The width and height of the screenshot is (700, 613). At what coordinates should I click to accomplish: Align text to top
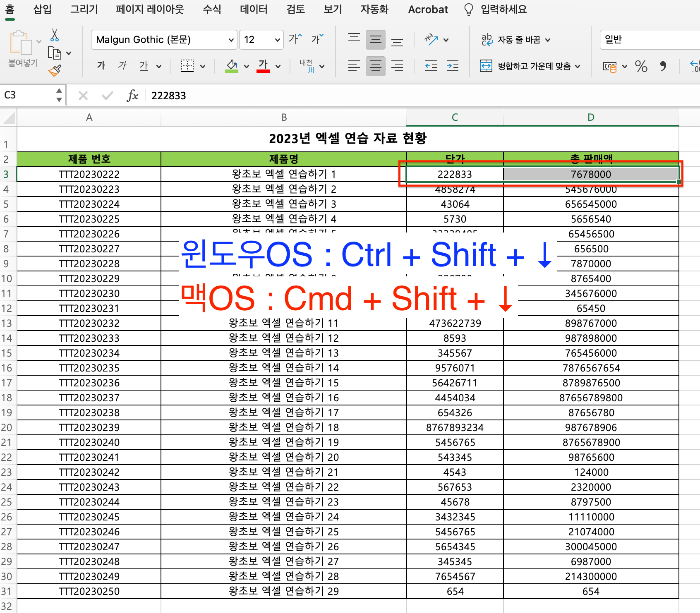pyautogui.click(x=354, y=38)
